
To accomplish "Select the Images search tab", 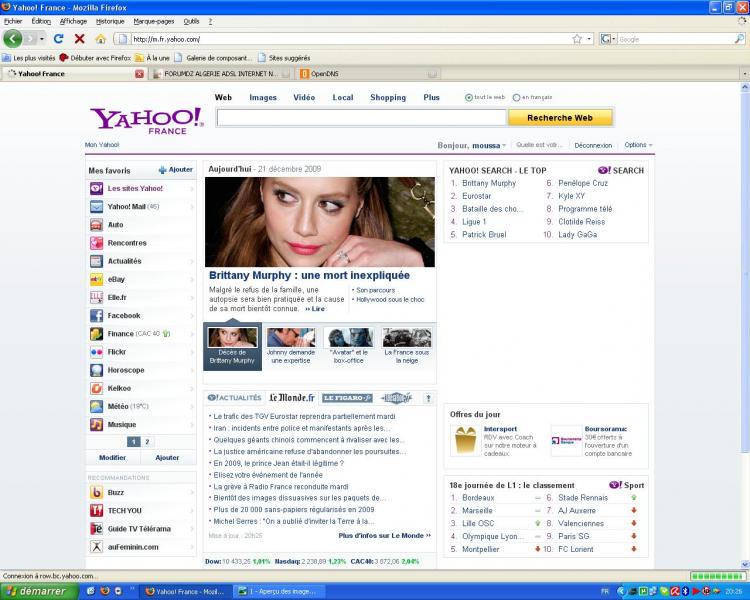I will point(263,98).
